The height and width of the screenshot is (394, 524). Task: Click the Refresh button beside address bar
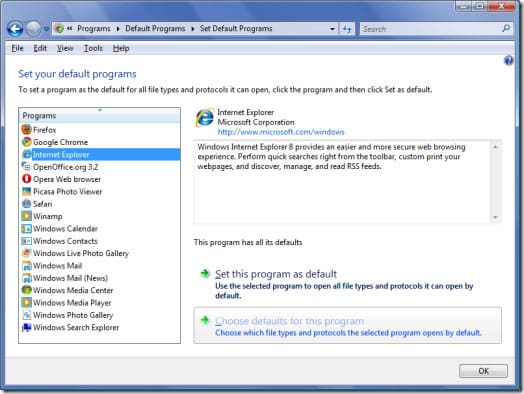[347, 29]
